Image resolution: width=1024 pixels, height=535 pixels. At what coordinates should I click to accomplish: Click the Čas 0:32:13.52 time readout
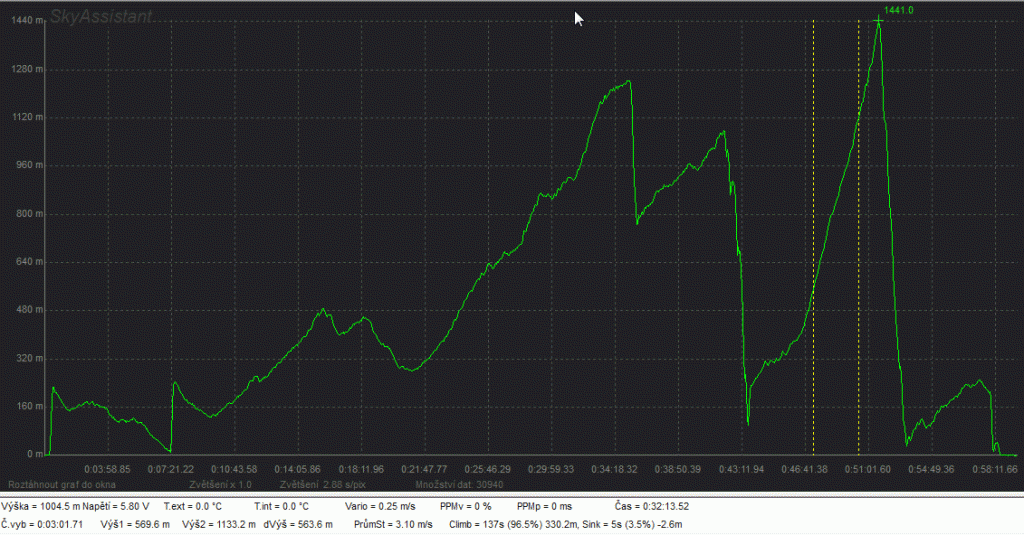650,506
